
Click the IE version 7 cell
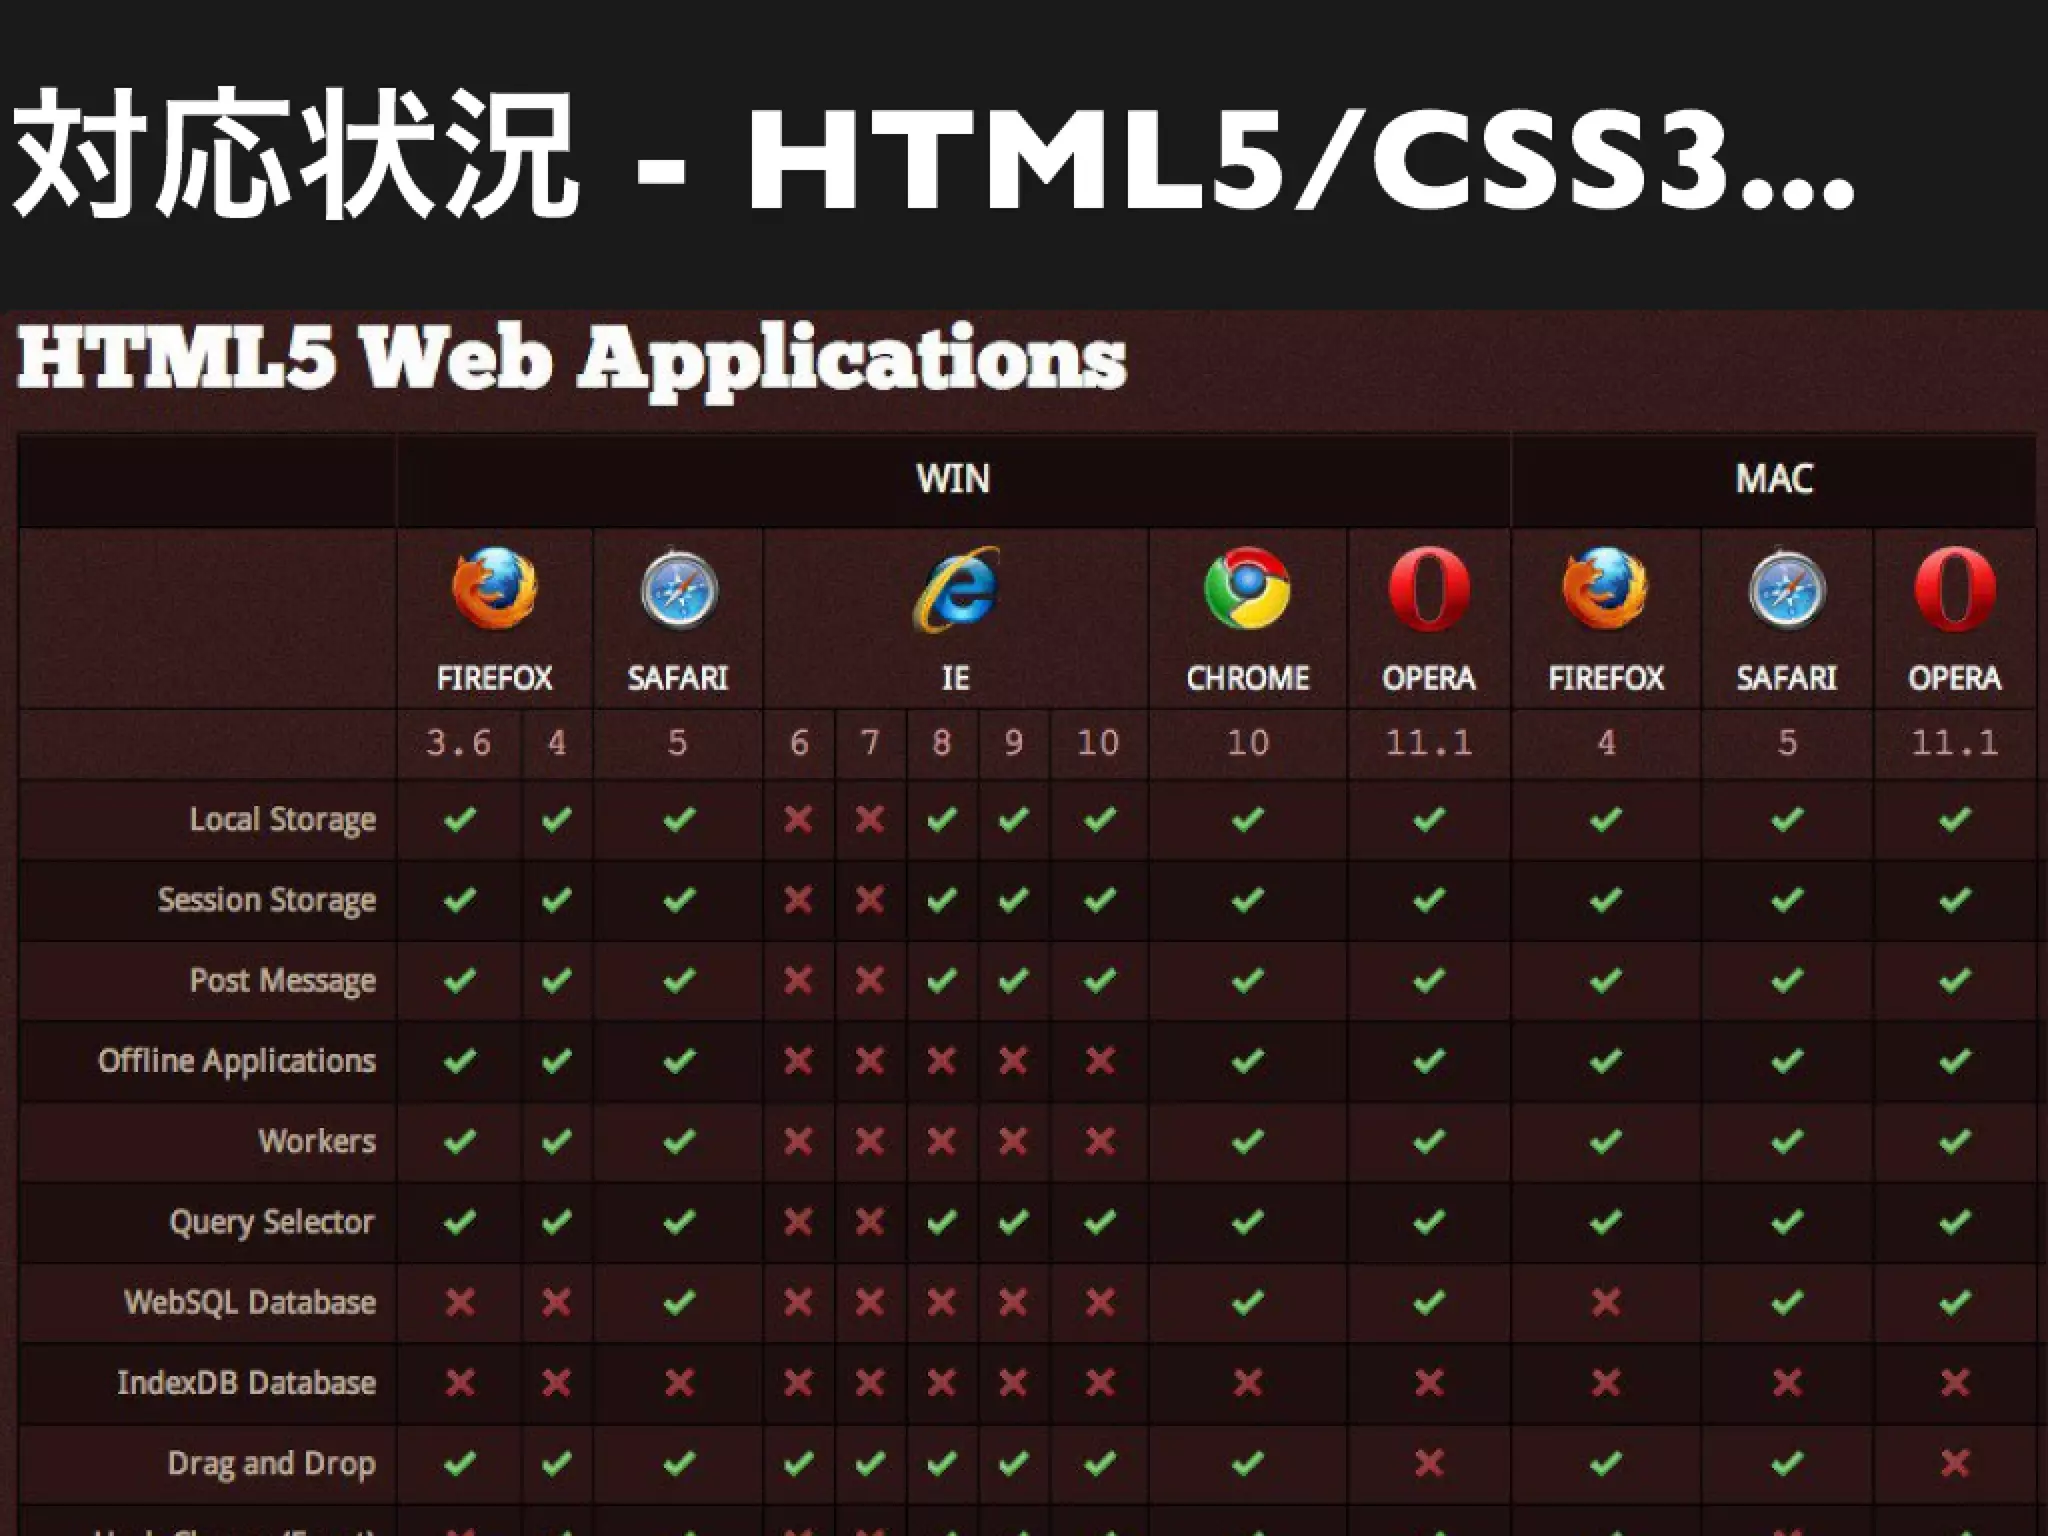870,743
